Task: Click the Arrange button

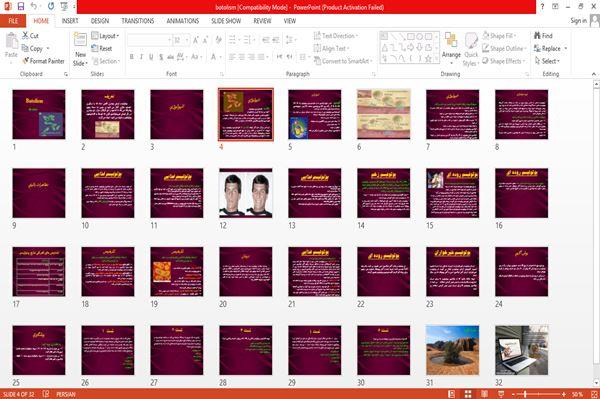Action: [451, 47]
